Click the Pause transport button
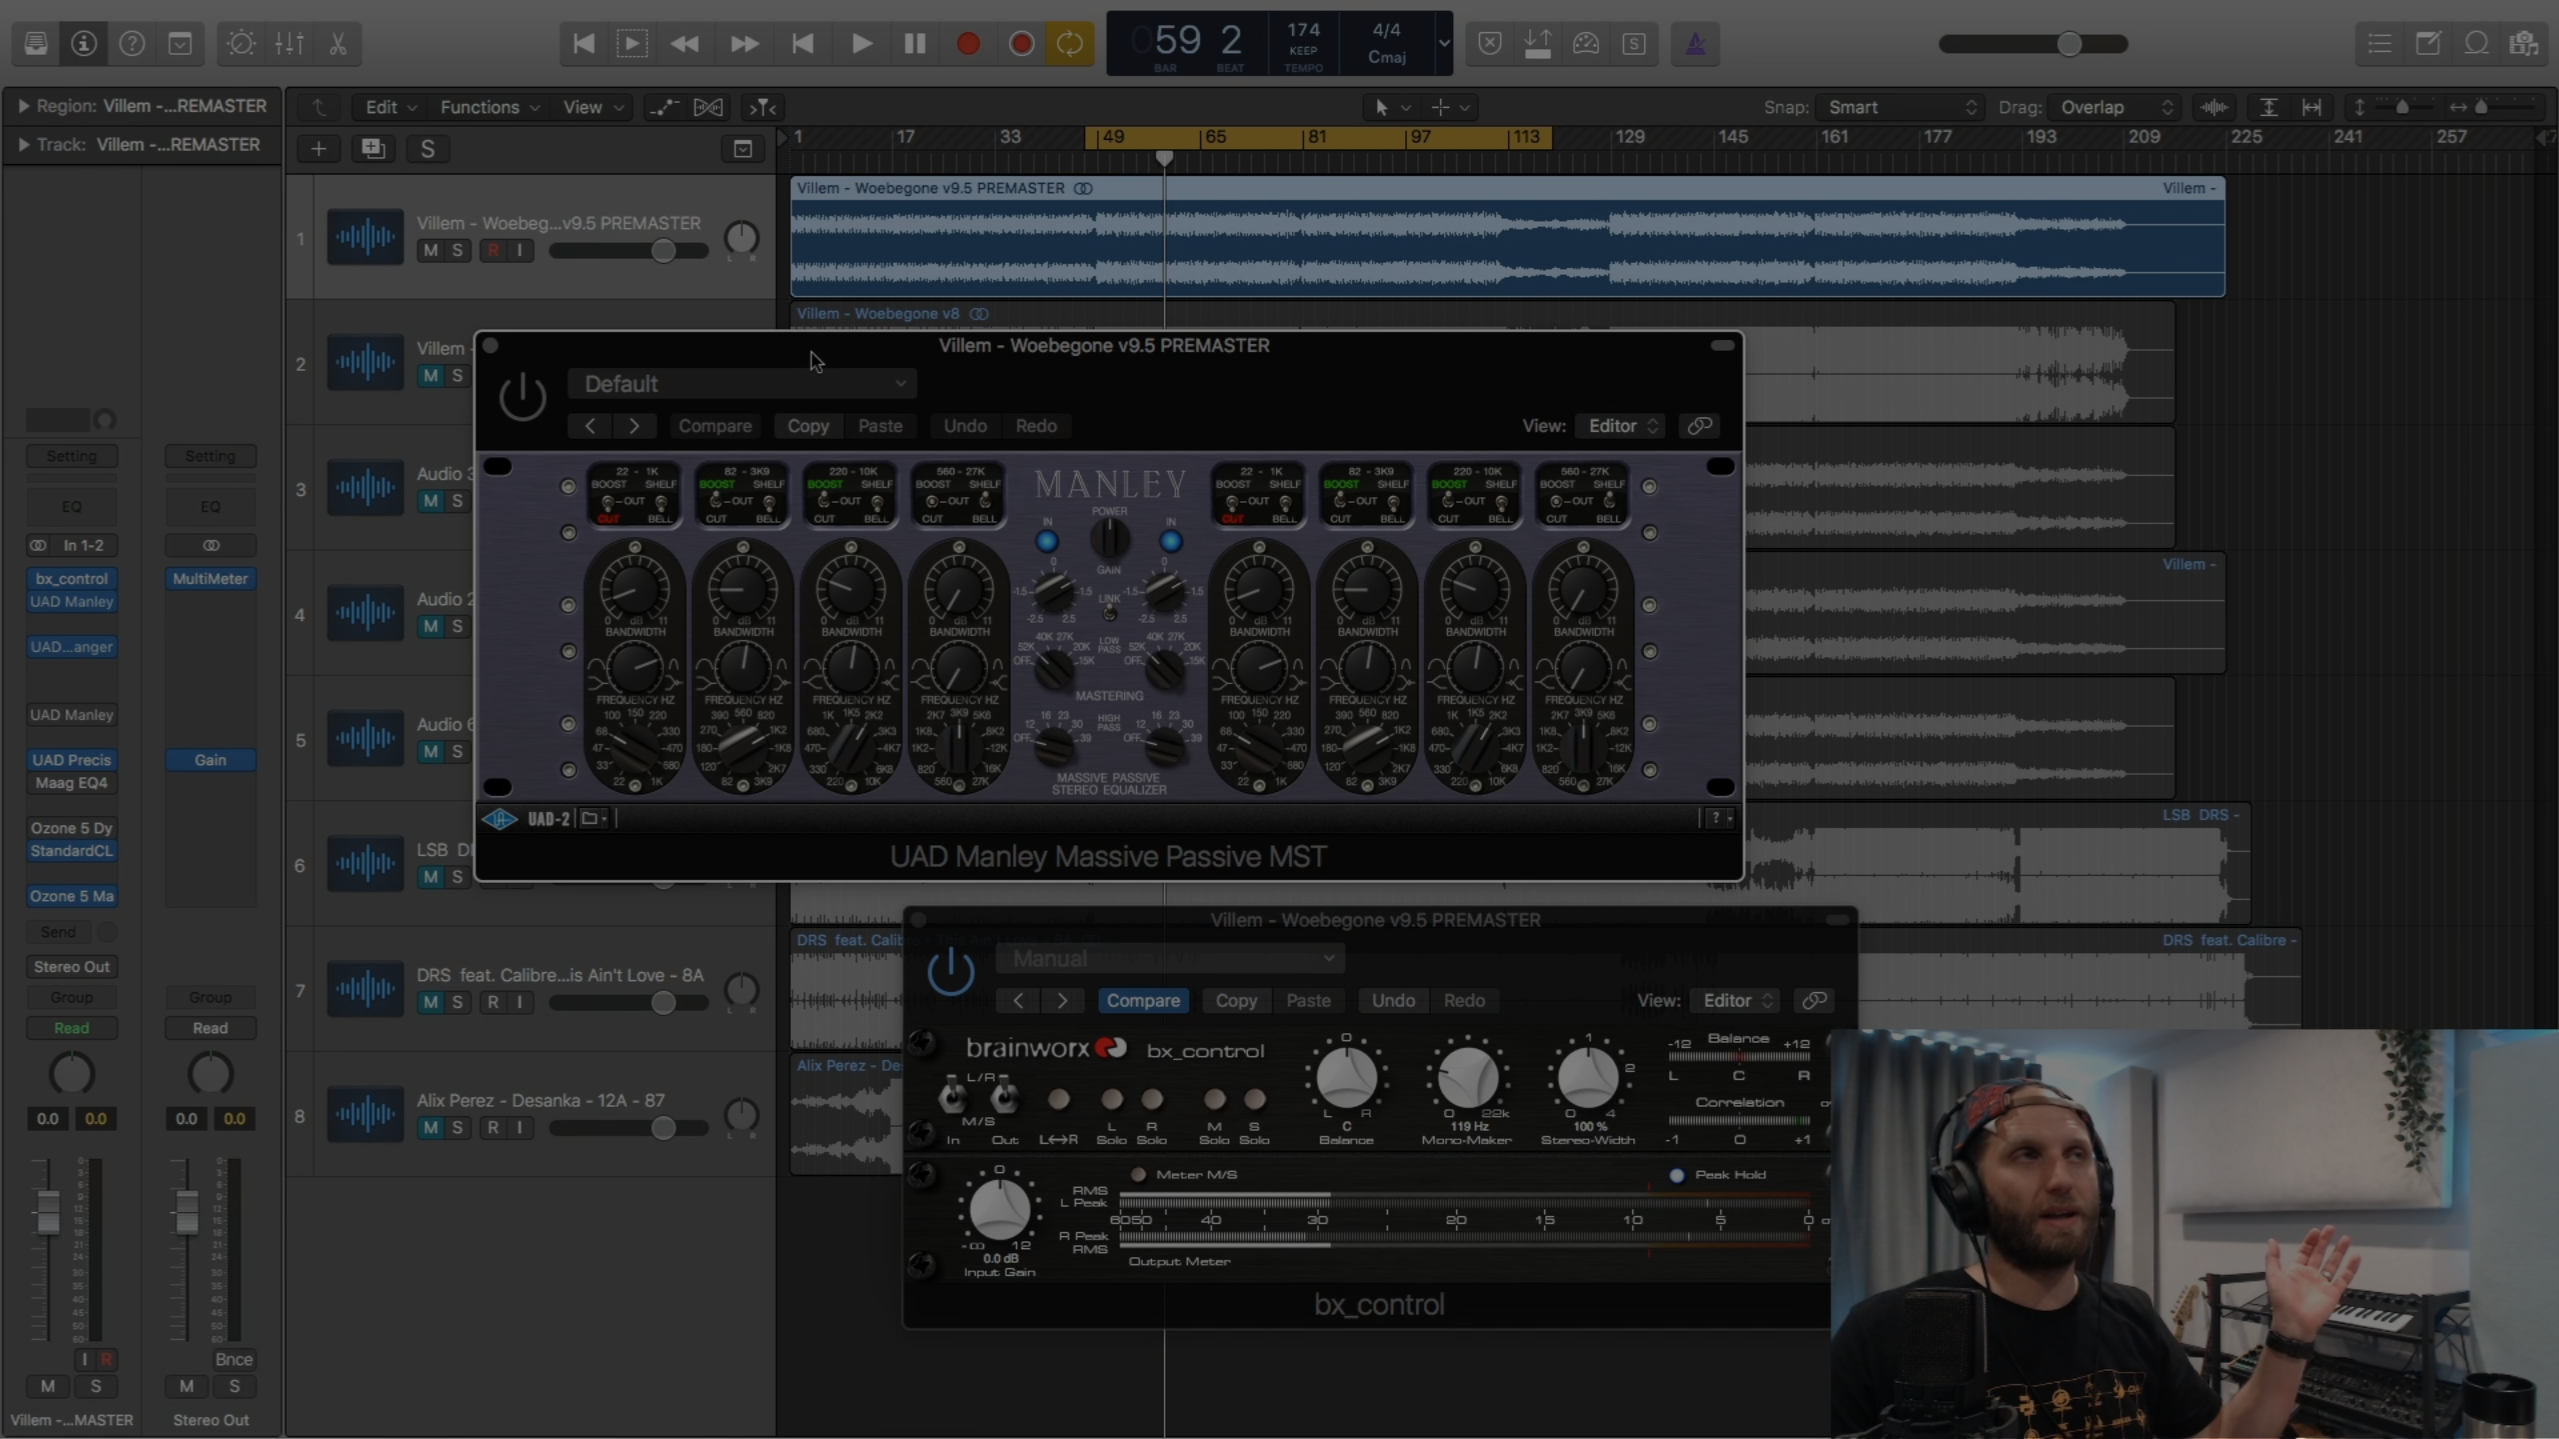This screenshot has width=2559, height=1439. (915, 44)
